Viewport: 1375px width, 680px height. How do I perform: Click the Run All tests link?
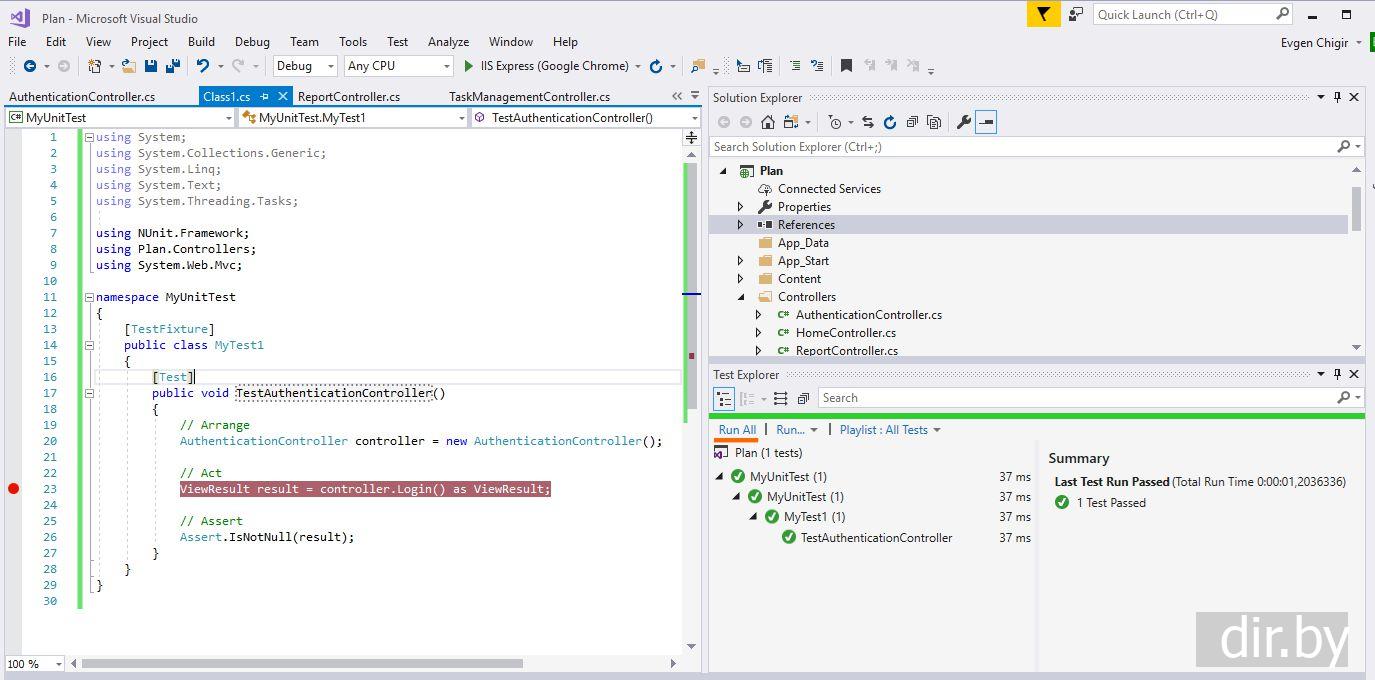coord(737,430)
